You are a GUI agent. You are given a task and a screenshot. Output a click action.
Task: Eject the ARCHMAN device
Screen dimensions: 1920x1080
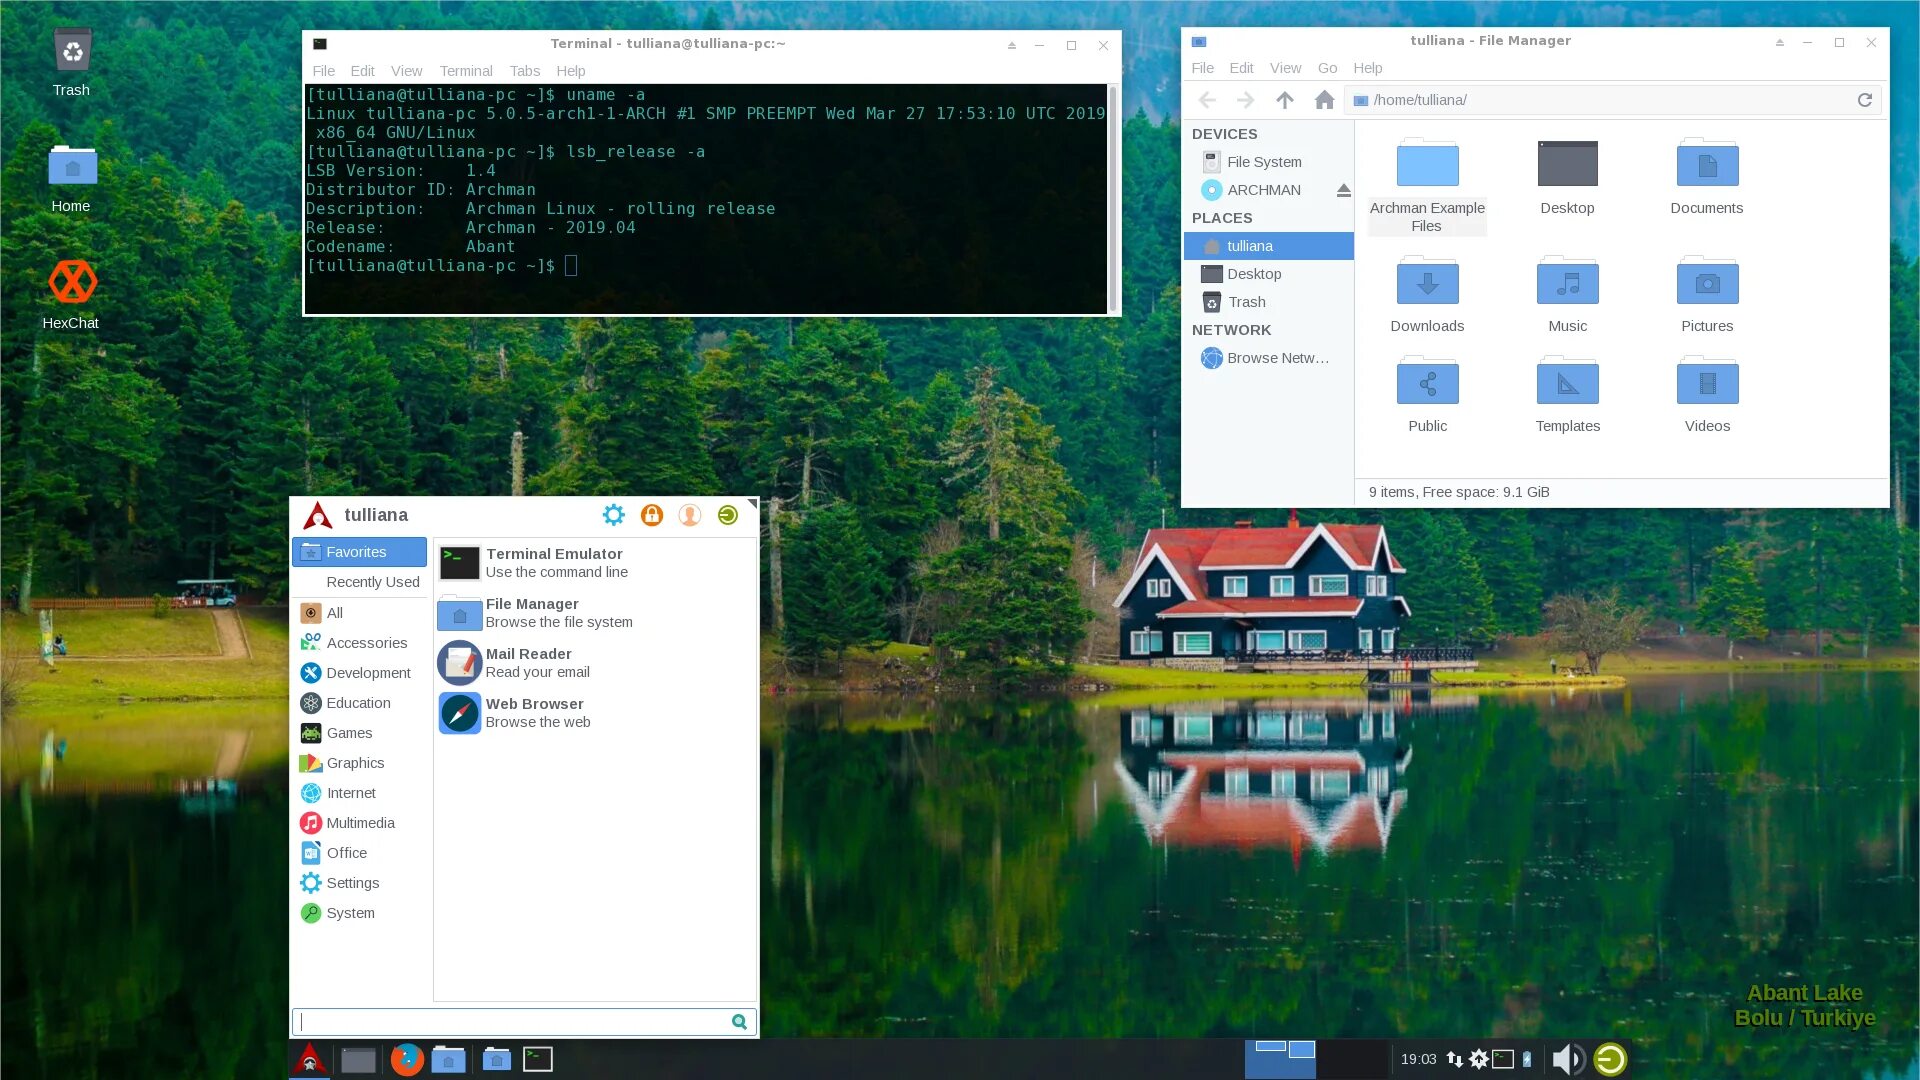1343,190
